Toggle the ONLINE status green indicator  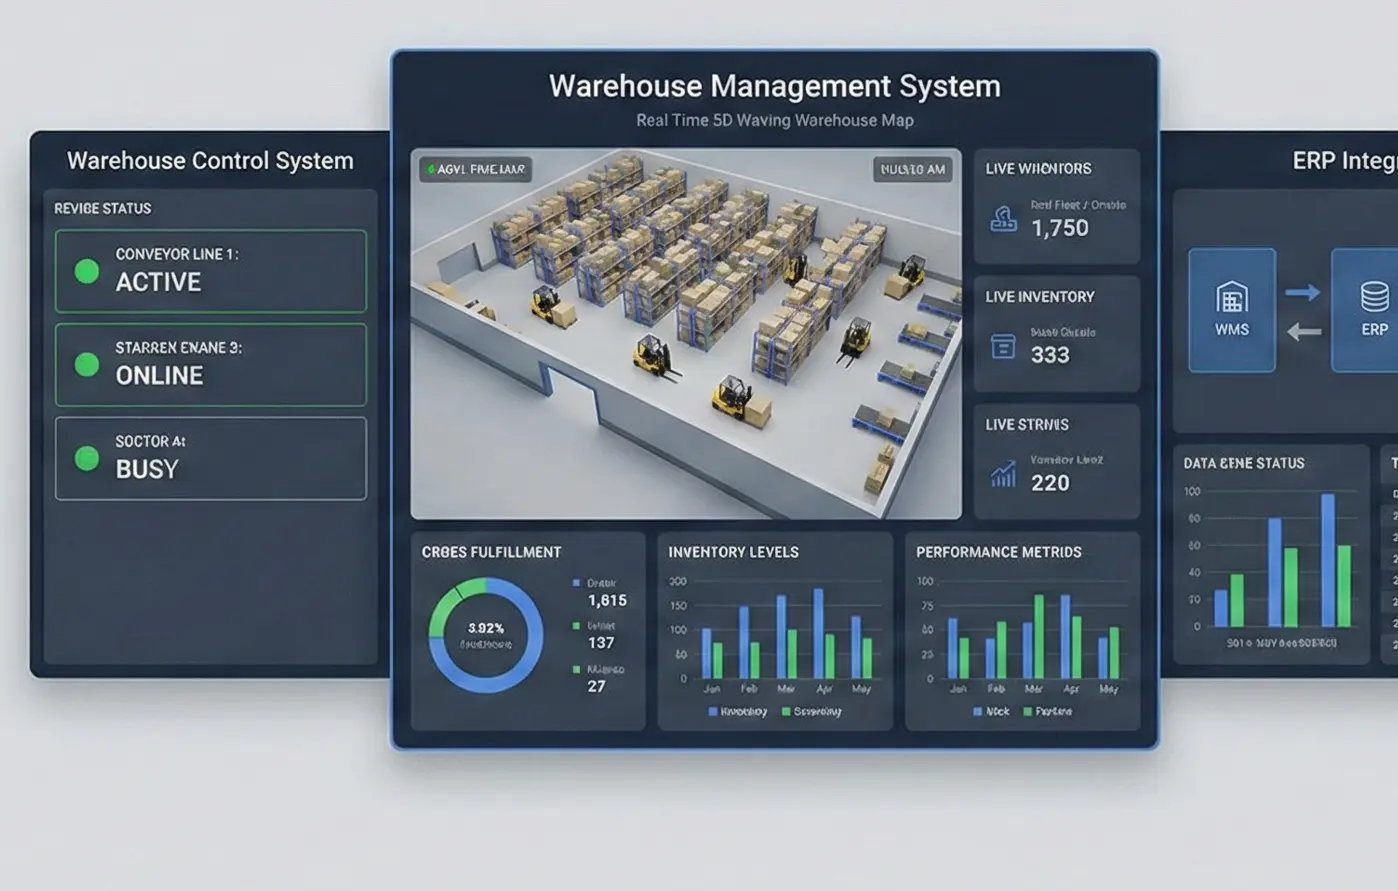pos(87,365)
